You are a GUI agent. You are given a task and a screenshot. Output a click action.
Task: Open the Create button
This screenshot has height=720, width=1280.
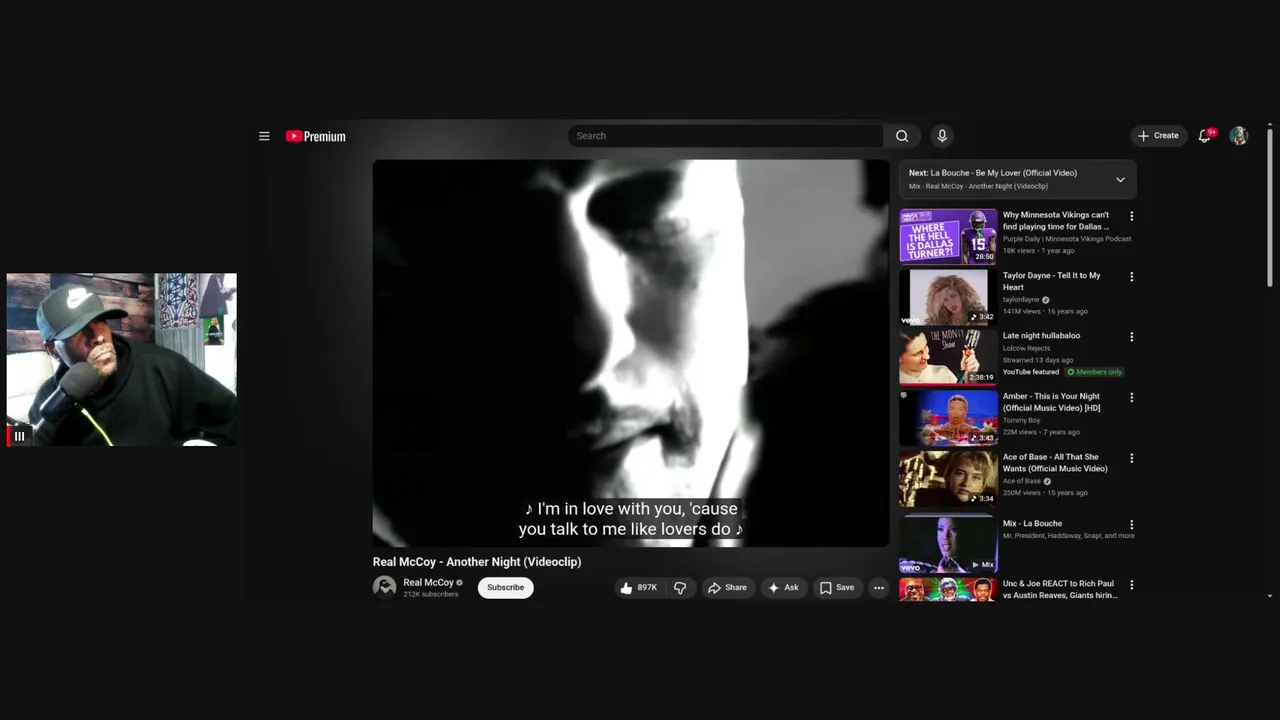coord(1159,136)
